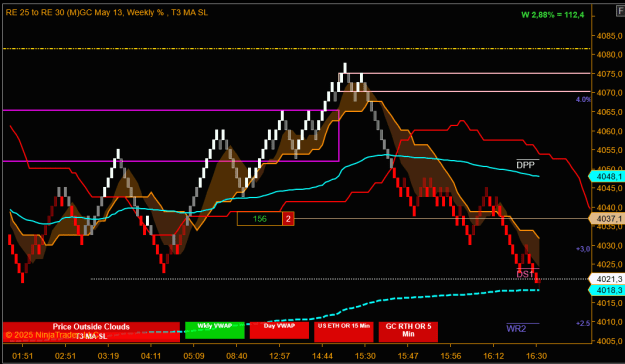625x364 pixels.
Task: Click the red 2 box beside 156
Action: click(288, 218)
